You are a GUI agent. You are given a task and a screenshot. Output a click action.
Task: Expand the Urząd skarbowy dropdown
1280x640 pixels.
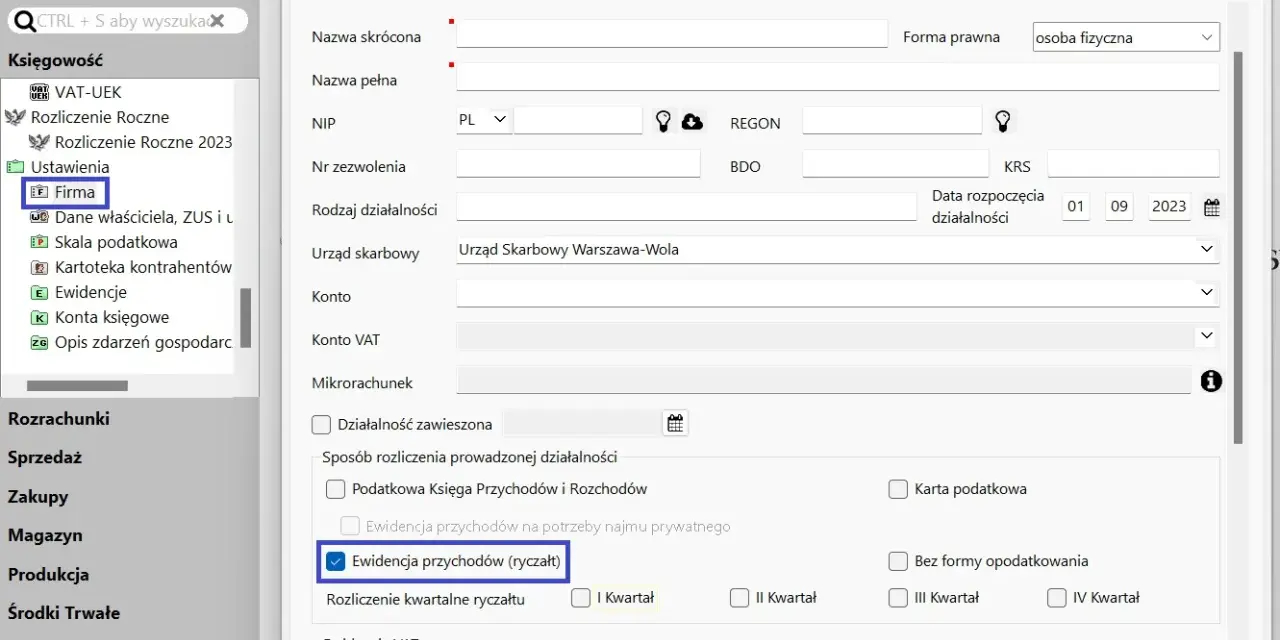[838, 250]
